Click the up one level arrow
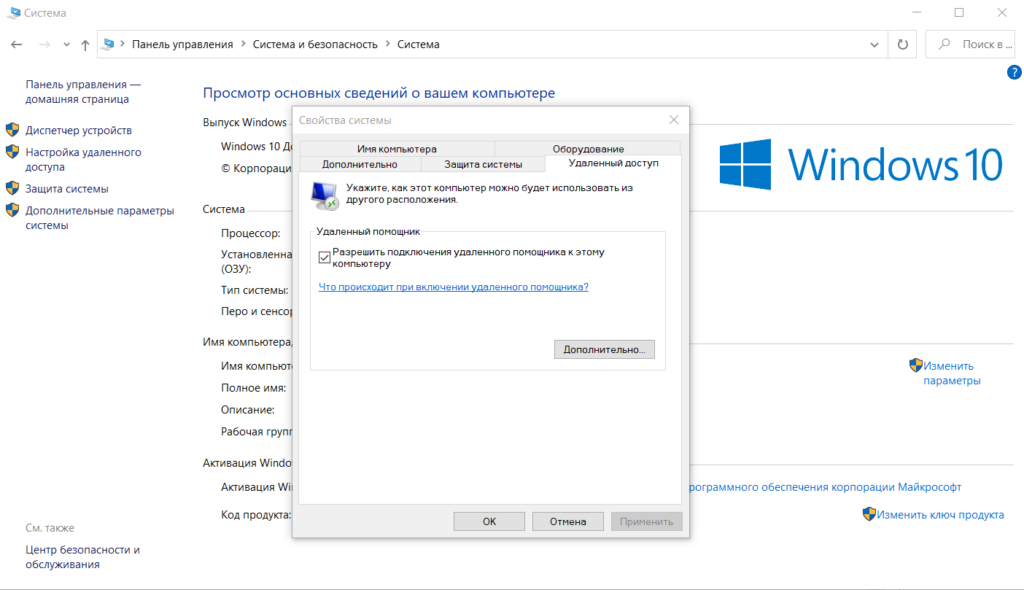 coord(85,45)
